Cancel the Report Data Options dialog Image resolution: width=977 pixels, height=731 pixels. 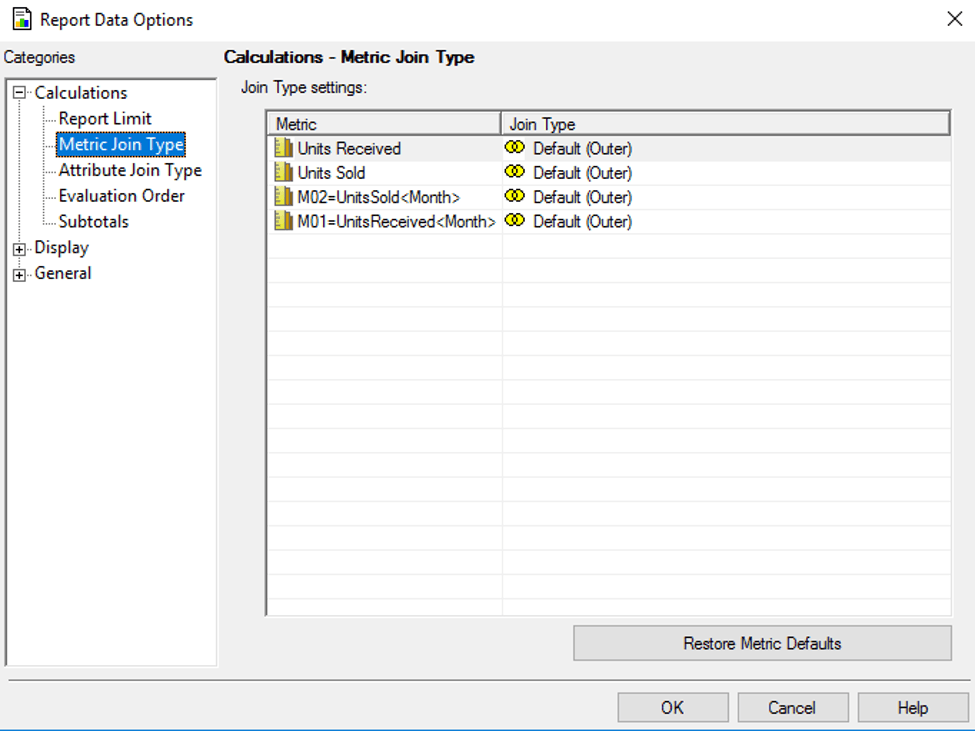pos(792,708)
